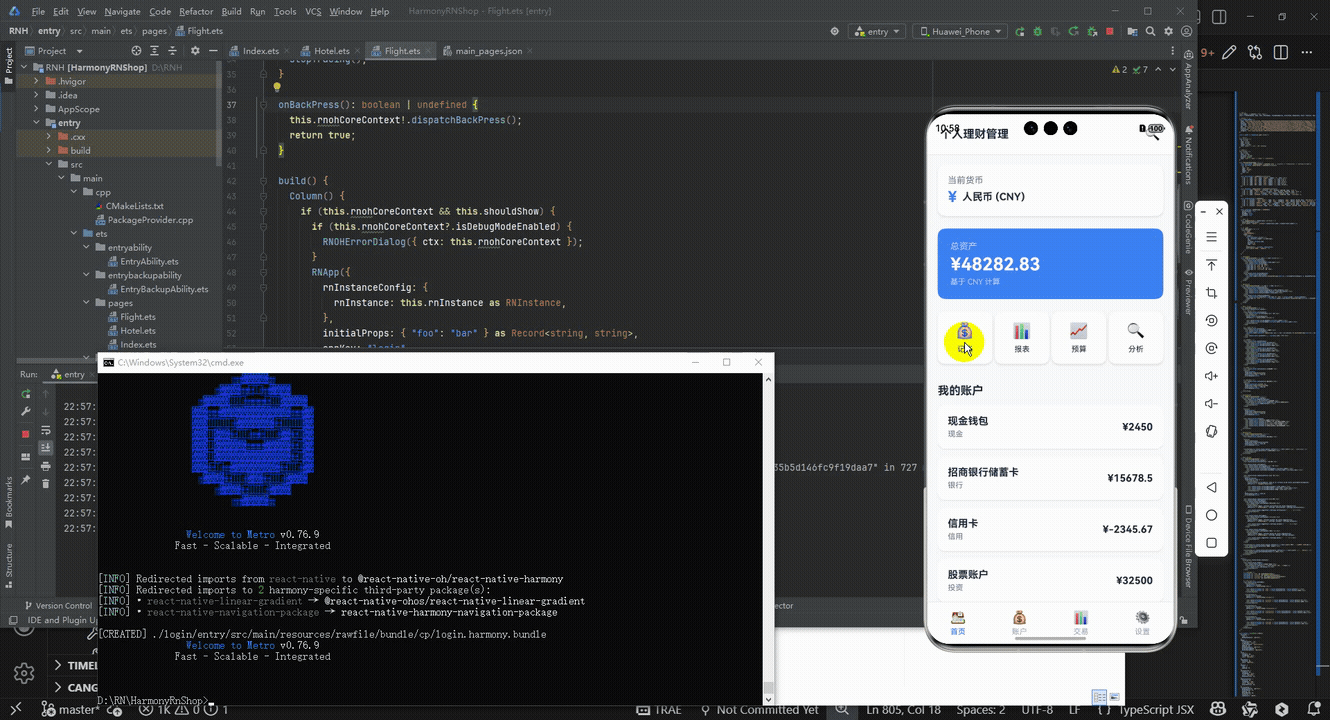Switch to the Hotel.ets editor tab

point(332,51)
